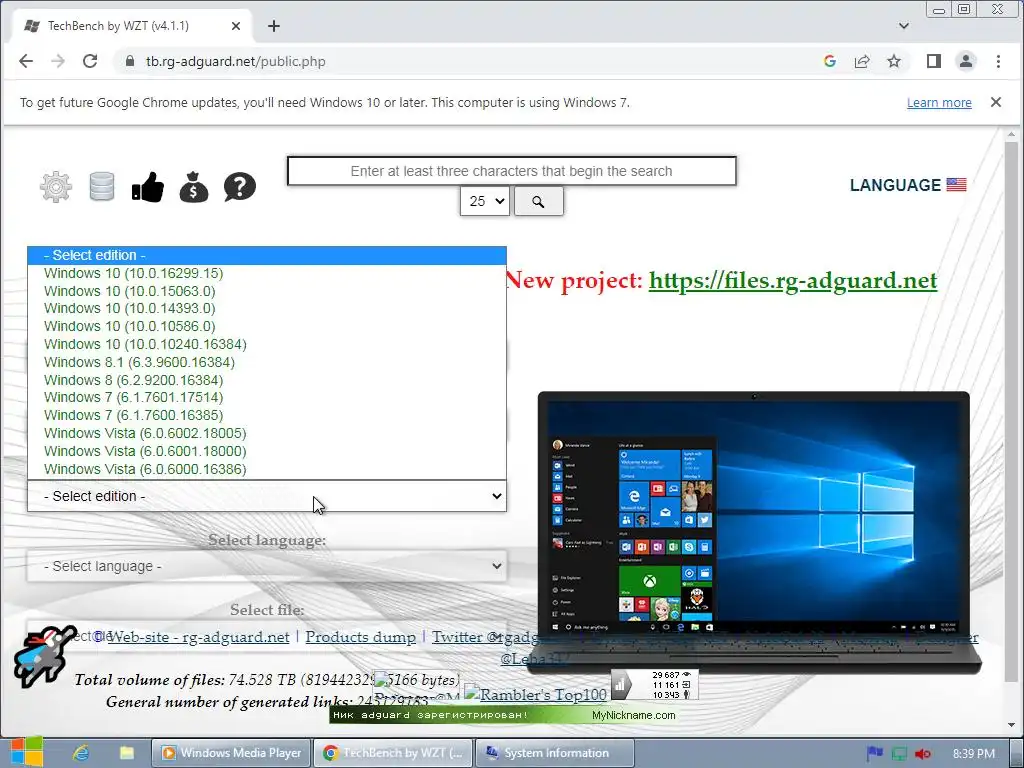This screenshot has height=768, width=1024.
Task: Click the LANGUAGE flag selector
Action: pyautogui.click(x=908, y=185)
